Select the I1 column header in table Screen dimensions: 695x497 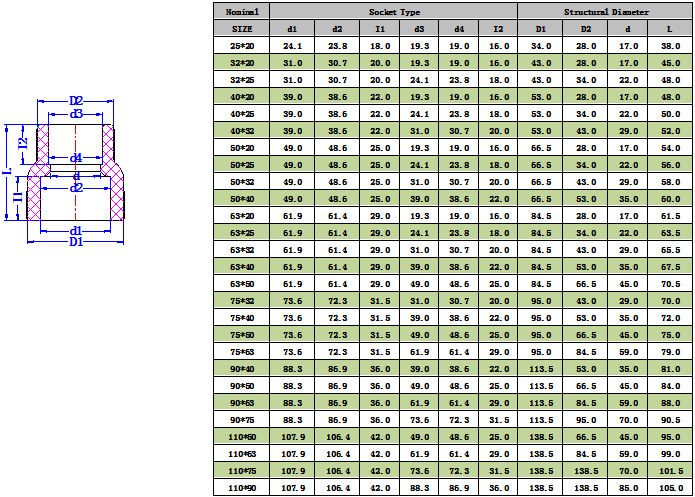[380, 29]
